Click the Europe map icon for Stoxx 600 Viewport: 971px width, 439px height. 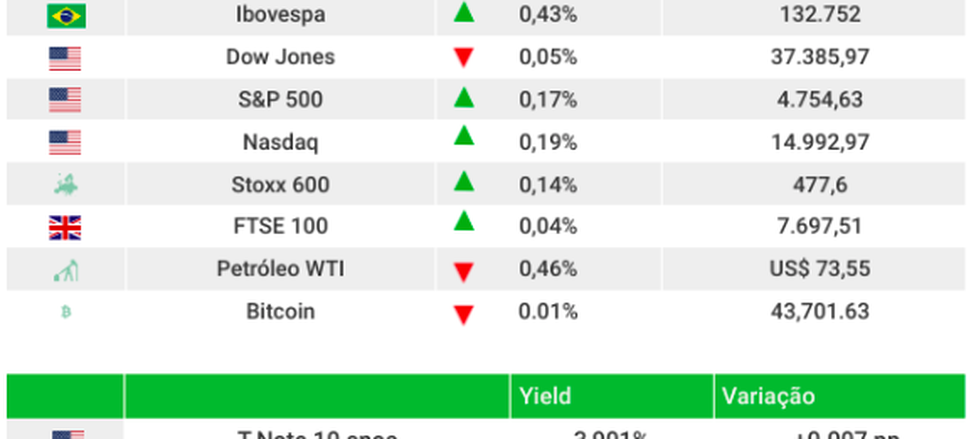[x=66, y=185]
